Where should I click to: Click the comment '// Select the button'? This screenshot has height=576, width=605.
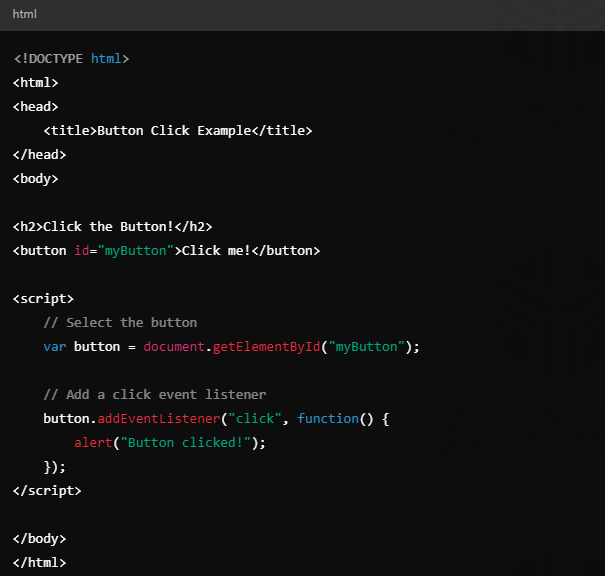120,323
